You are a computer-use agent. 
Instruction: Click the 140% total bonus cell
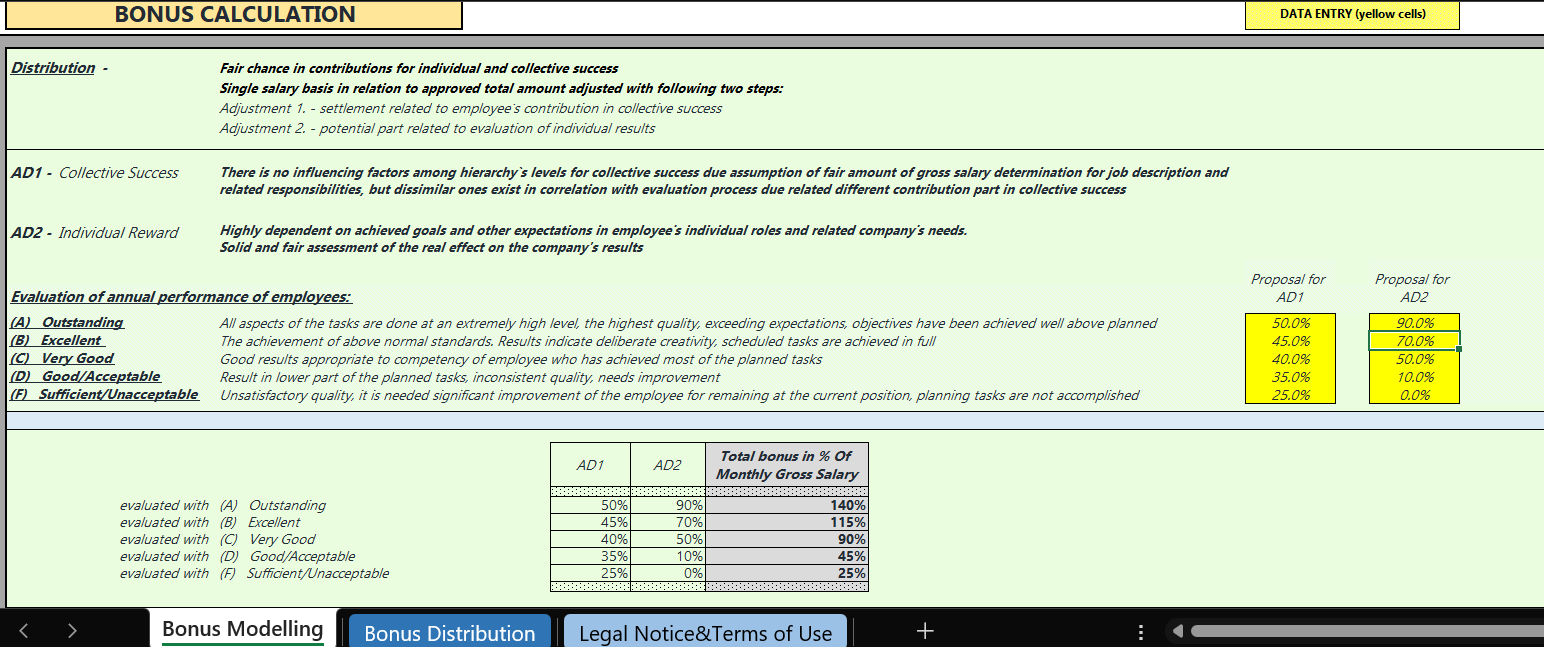coord(786,506)
